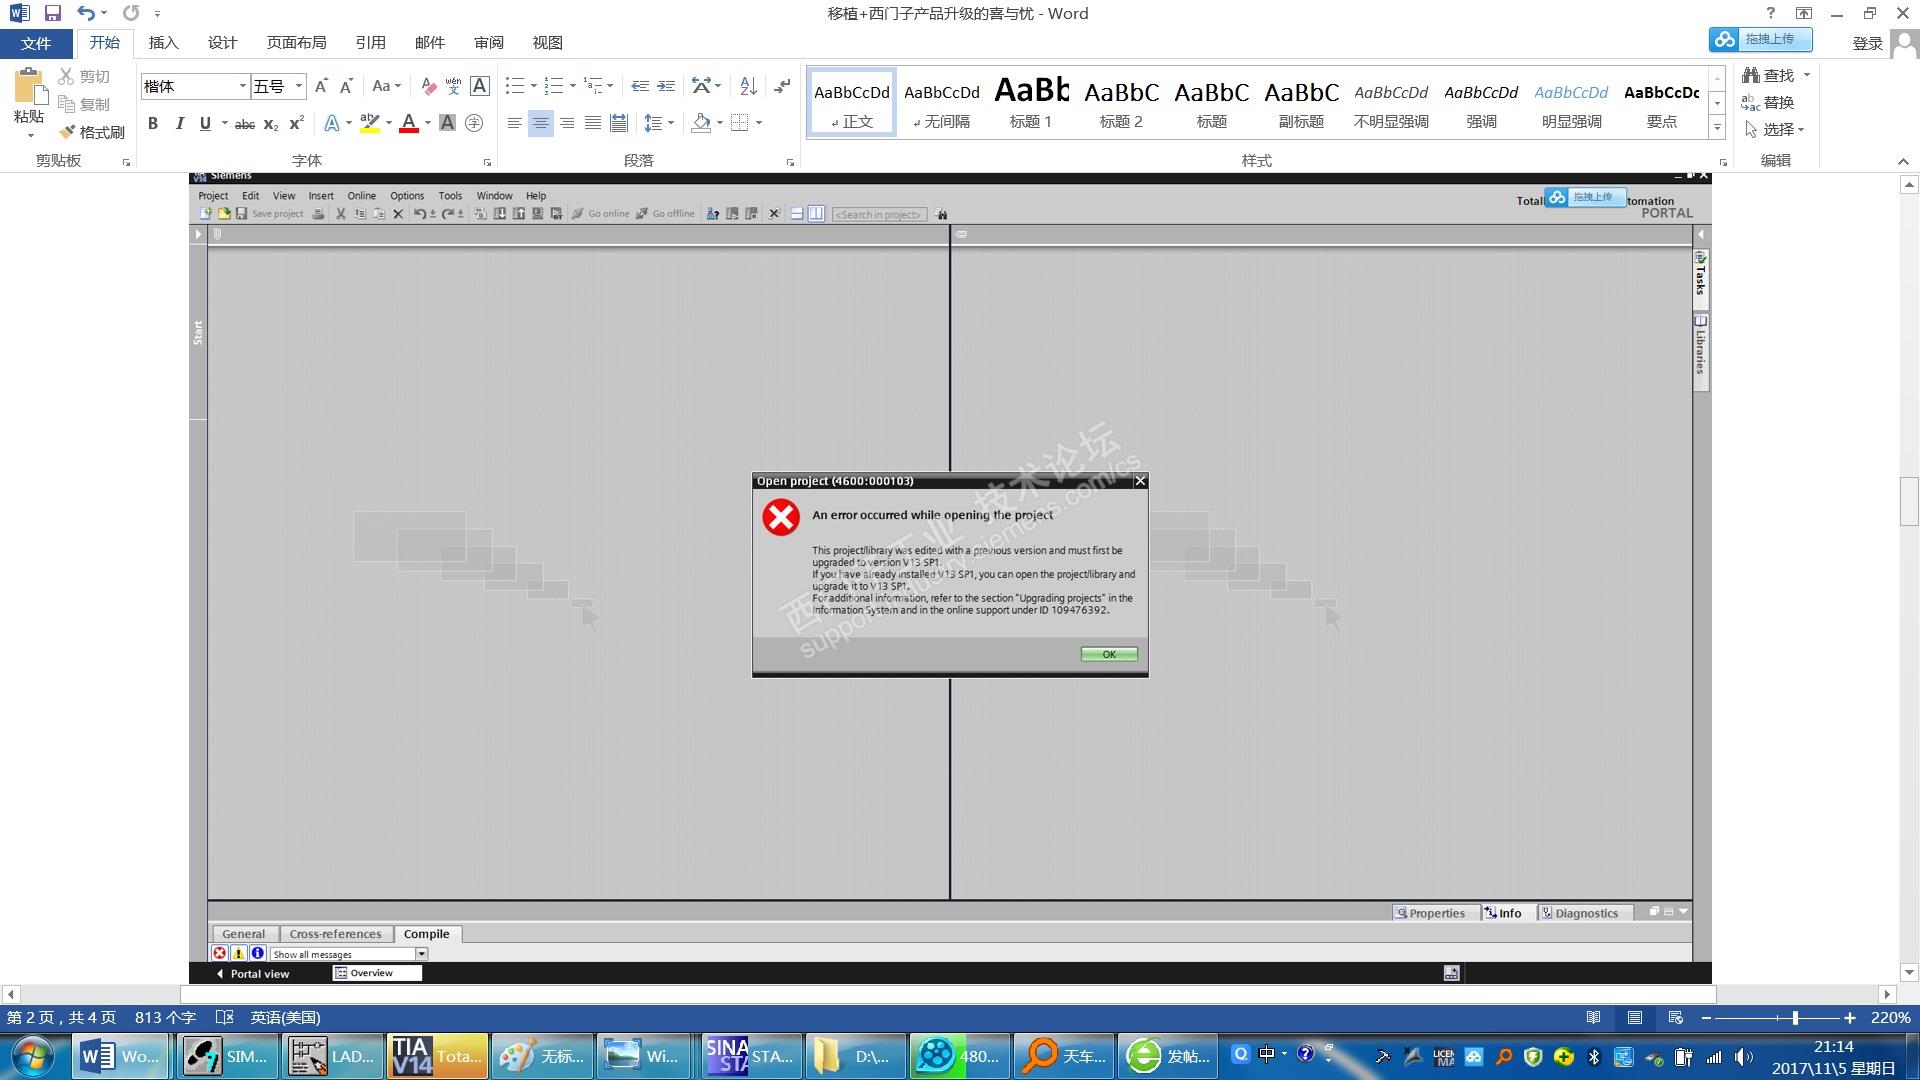The image size is (1920, 1080).
Task: Click the 替换 Replace button
Action: tap(1768, 102)
